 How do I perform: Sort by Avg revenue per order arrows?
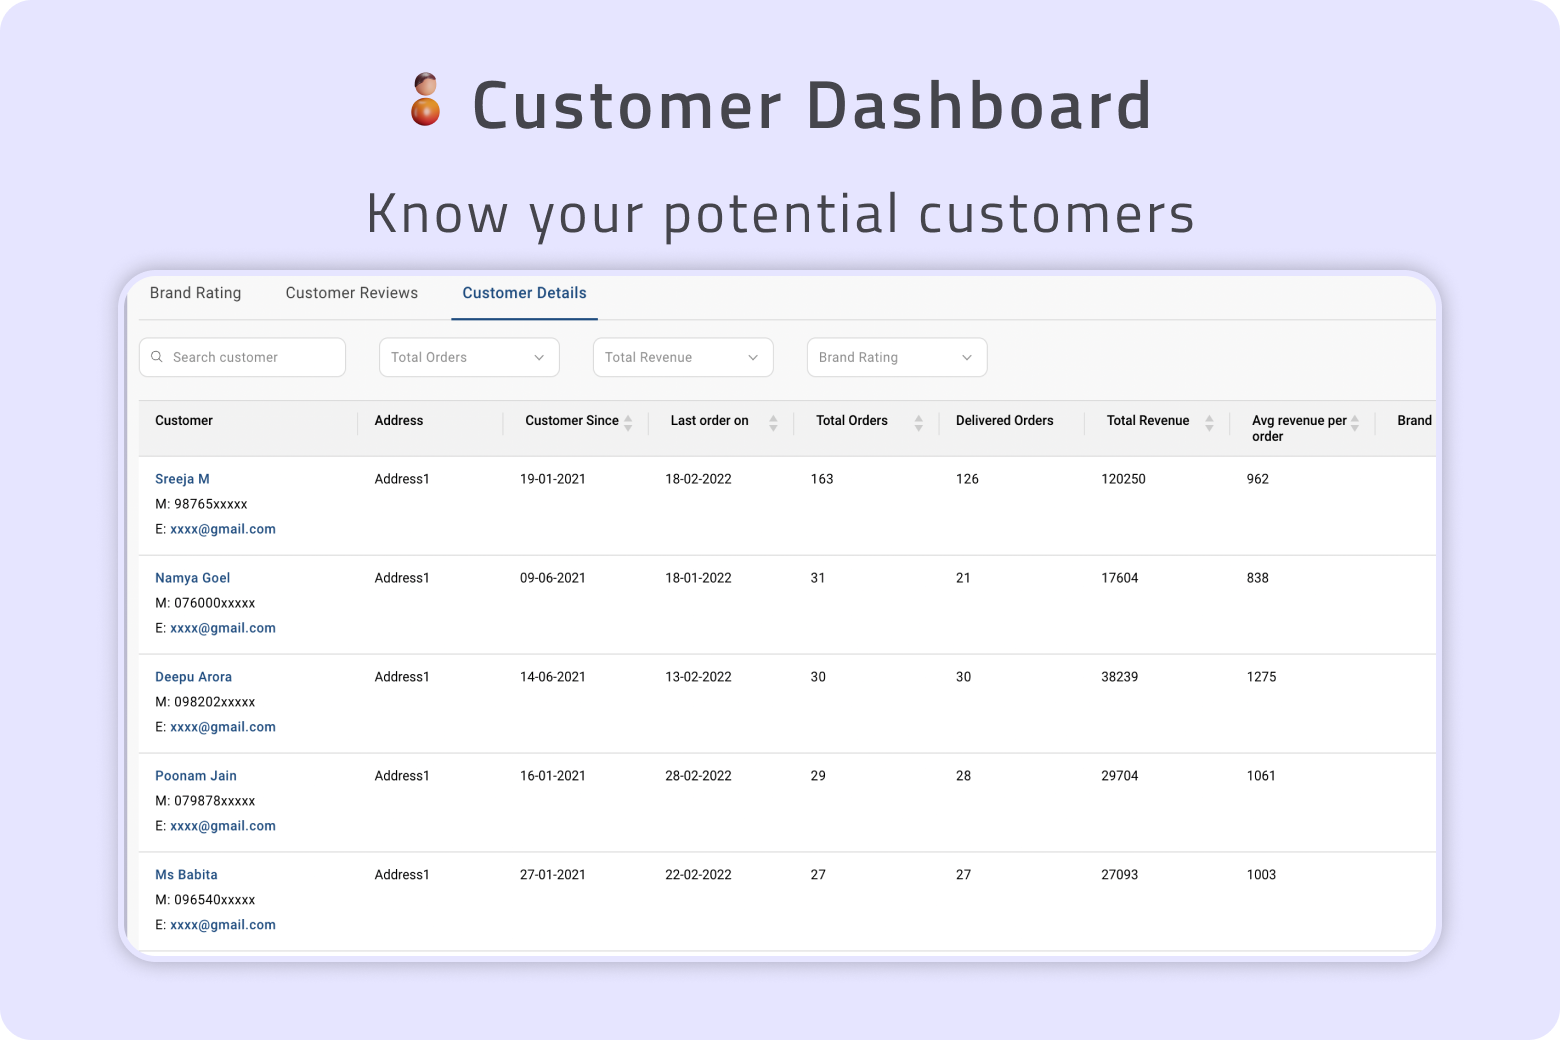point(1354,422)
